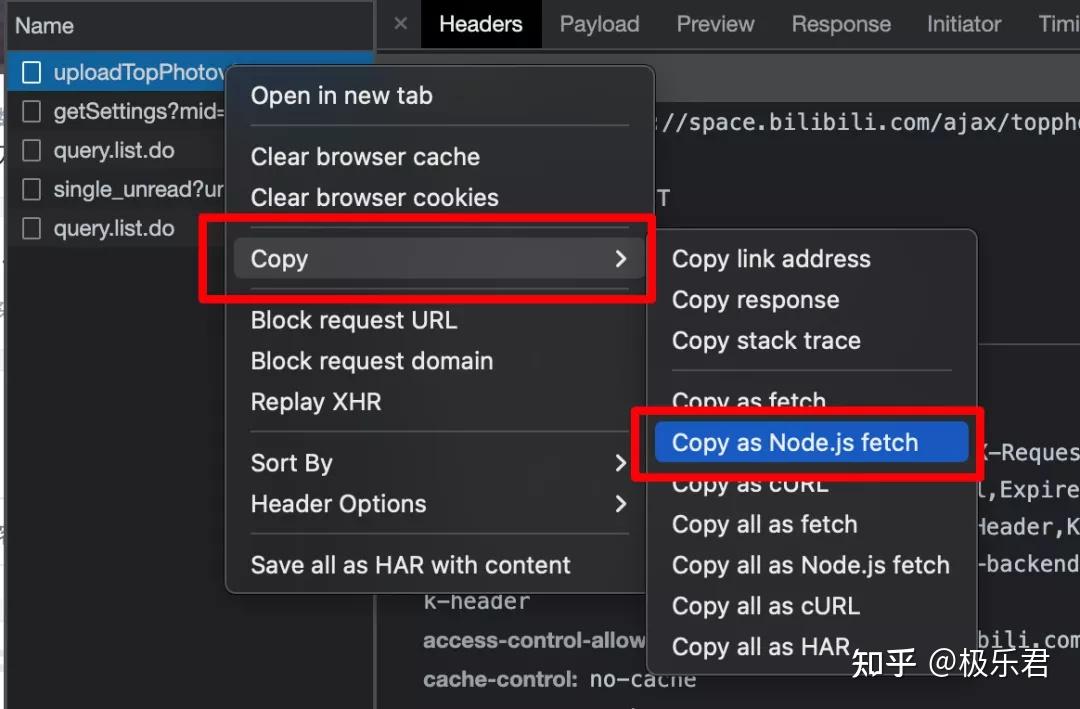Close the request details panel
Viewport: 1080px width, 709px height.
pyautogui.click(x=400, y=24)
